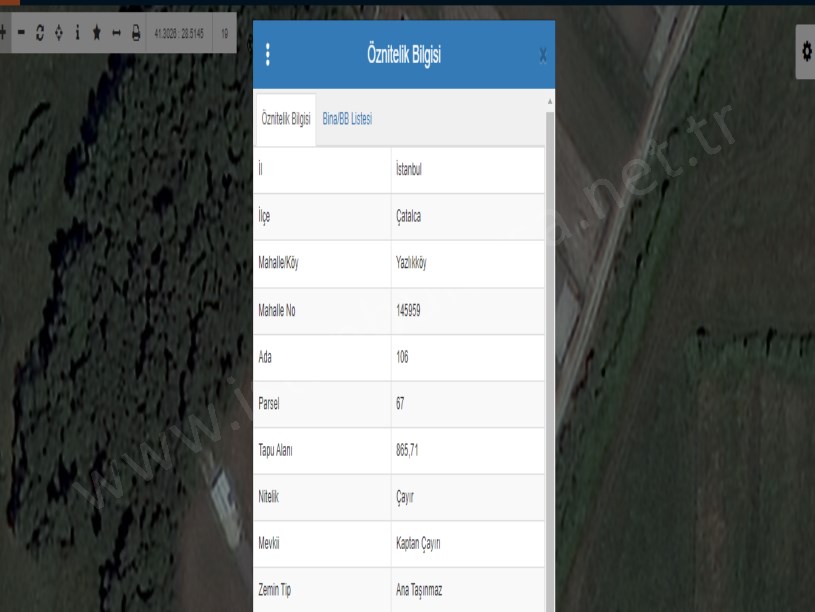
Task: Switch to the Bina/BB Listesi tab
Action: [347, 119]
